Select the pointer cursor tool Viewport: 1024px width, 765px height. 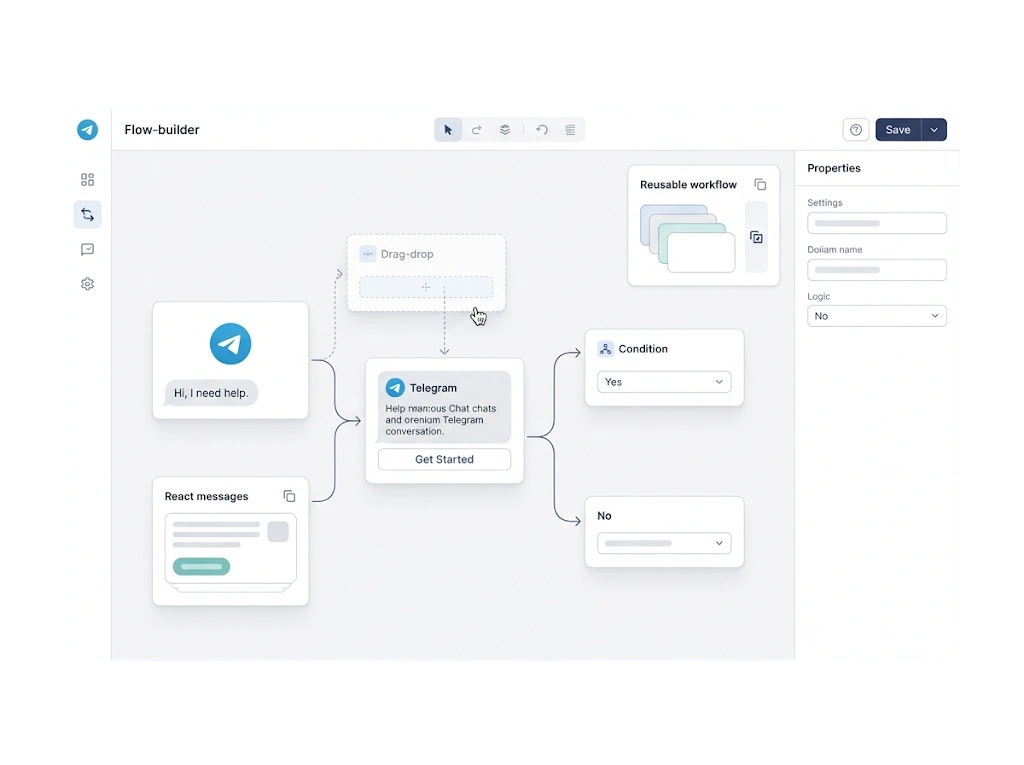point(448,129)
